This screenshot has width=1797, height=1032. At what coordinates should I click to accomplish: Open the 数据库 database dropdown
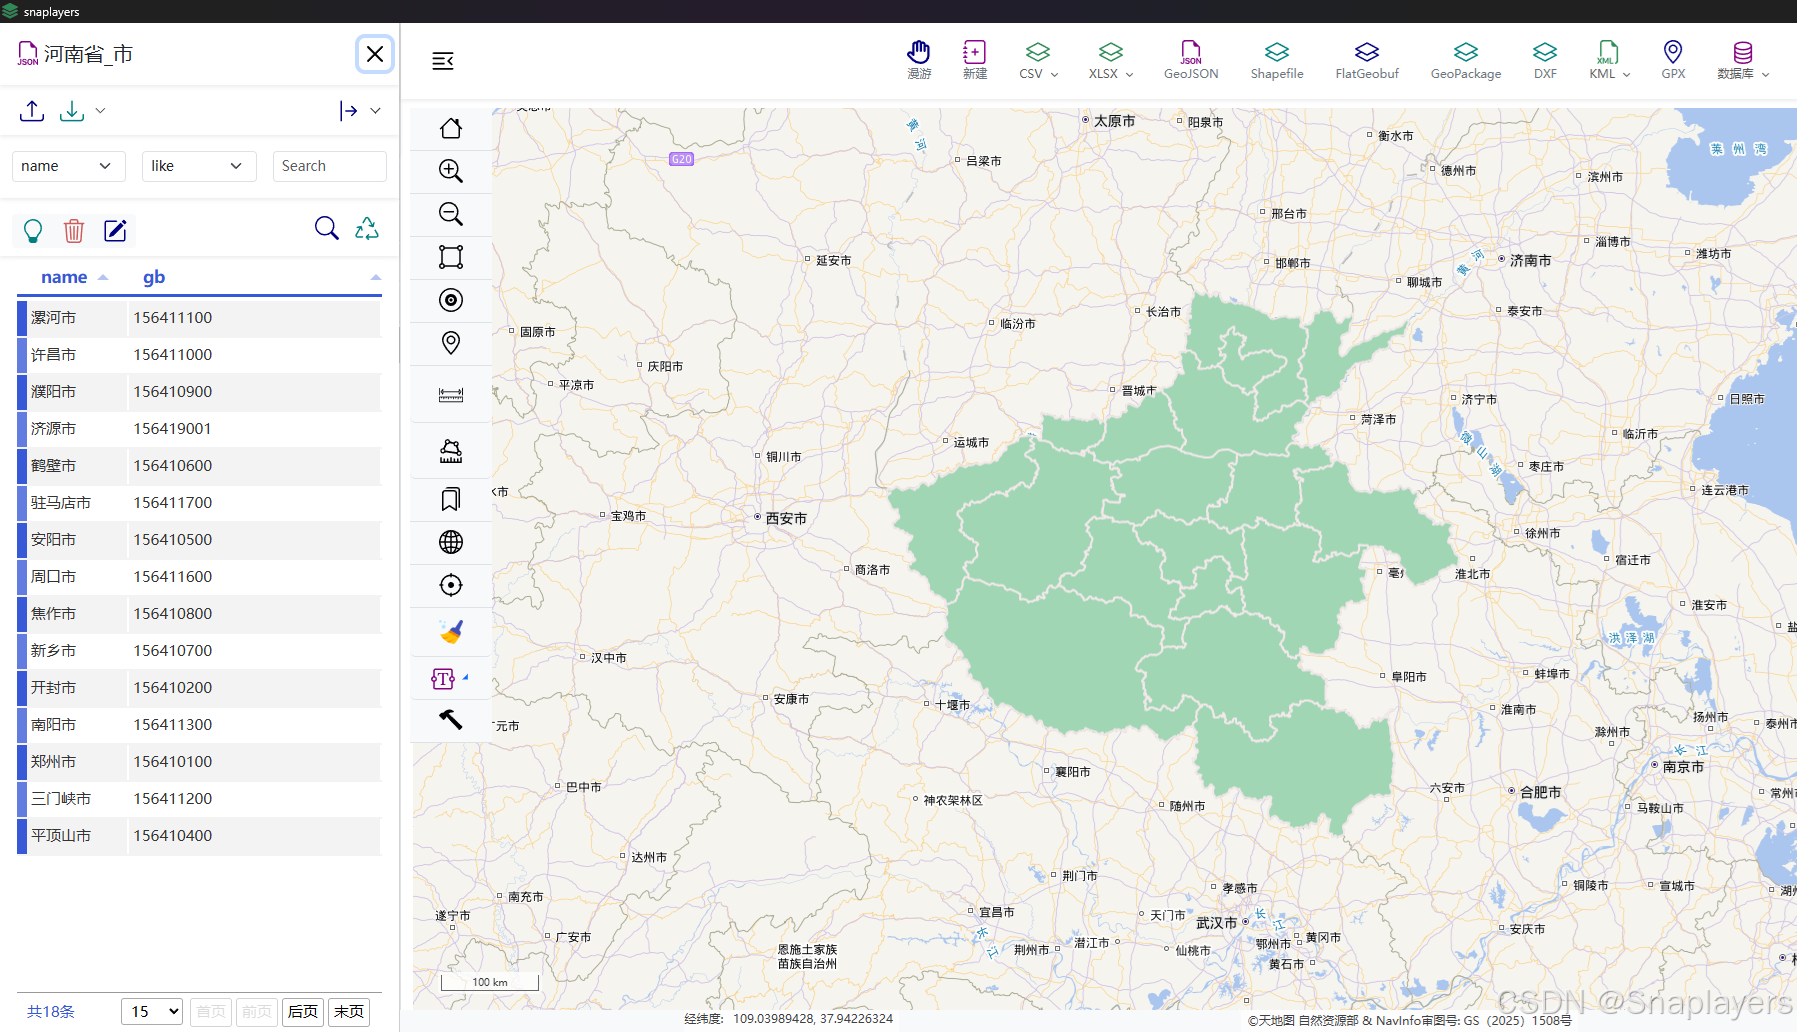coord(1743,60)
